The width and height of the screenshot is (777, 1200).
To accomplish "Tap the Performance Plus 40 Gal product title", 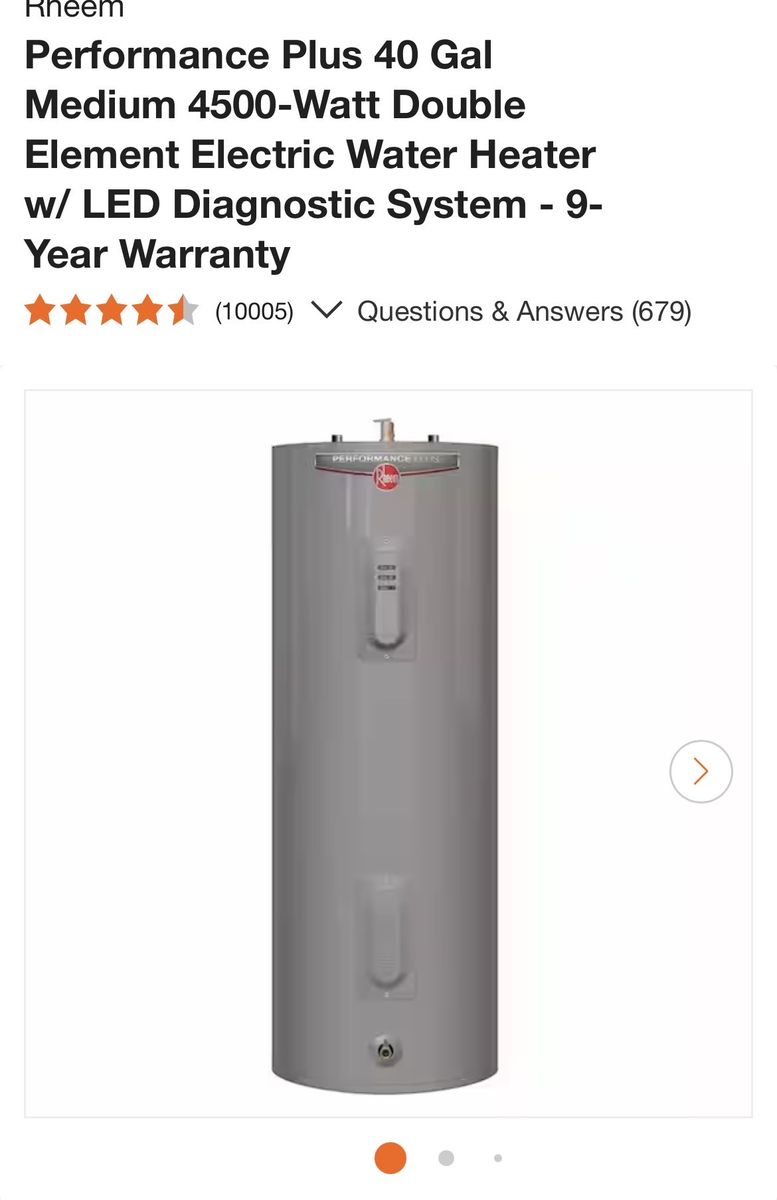I will point(313,155).
